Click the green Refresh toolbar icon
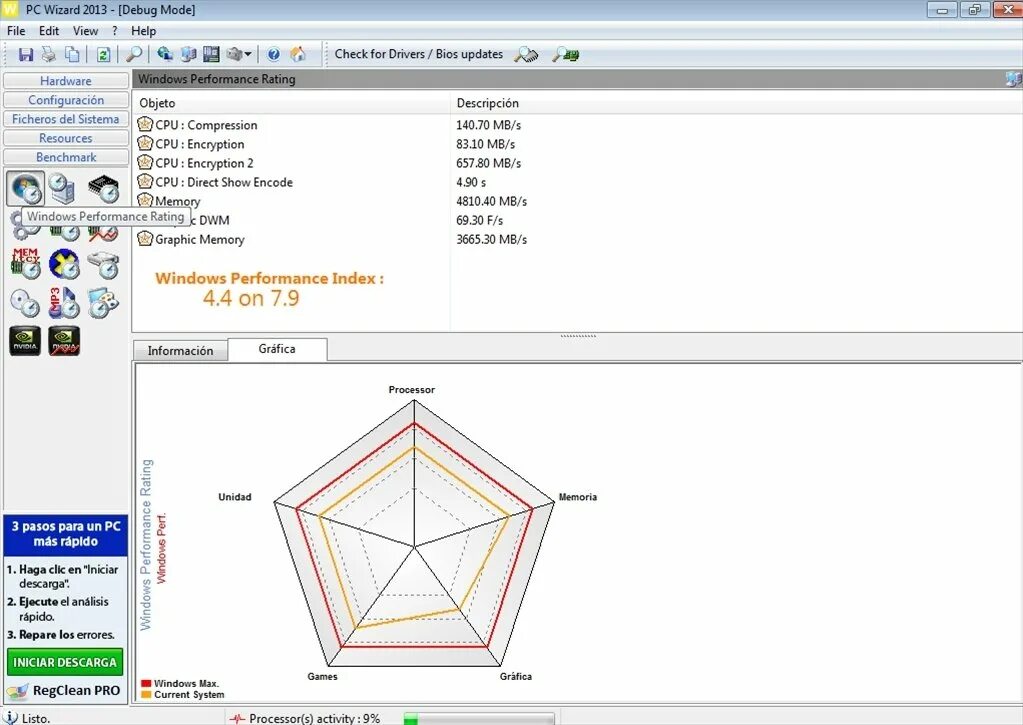This screenshot has width=1023, height=725. (x=103, y=54)
